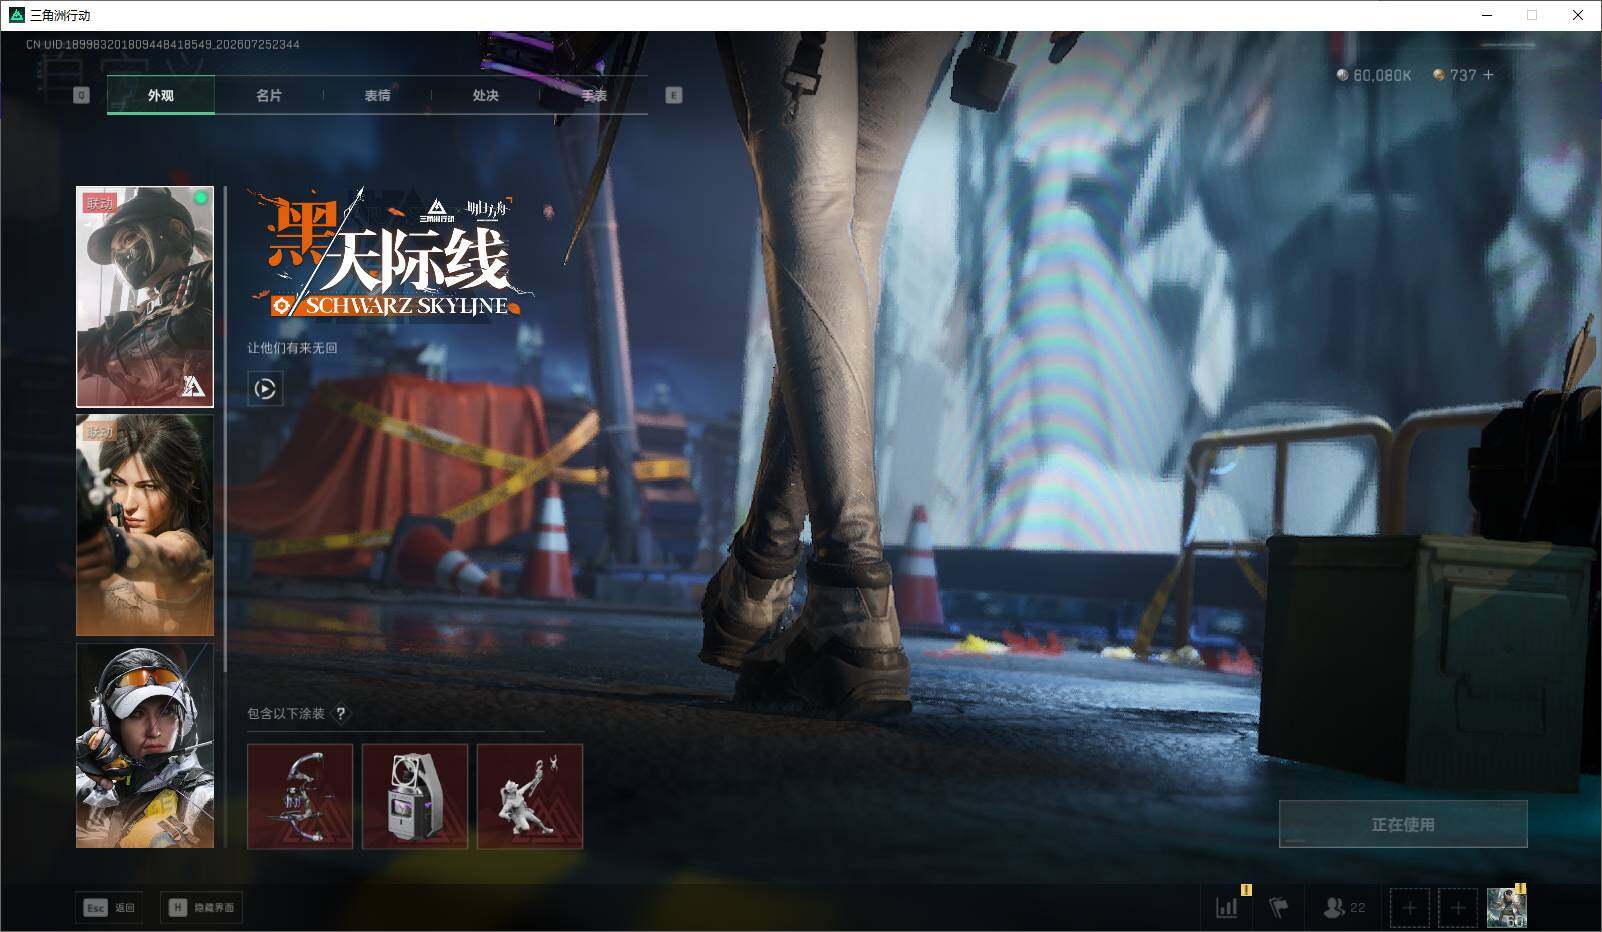Open the 包含以下涂装 help question mark
This screenshot has height=932, width=1602.
click(x=341, y=713)
